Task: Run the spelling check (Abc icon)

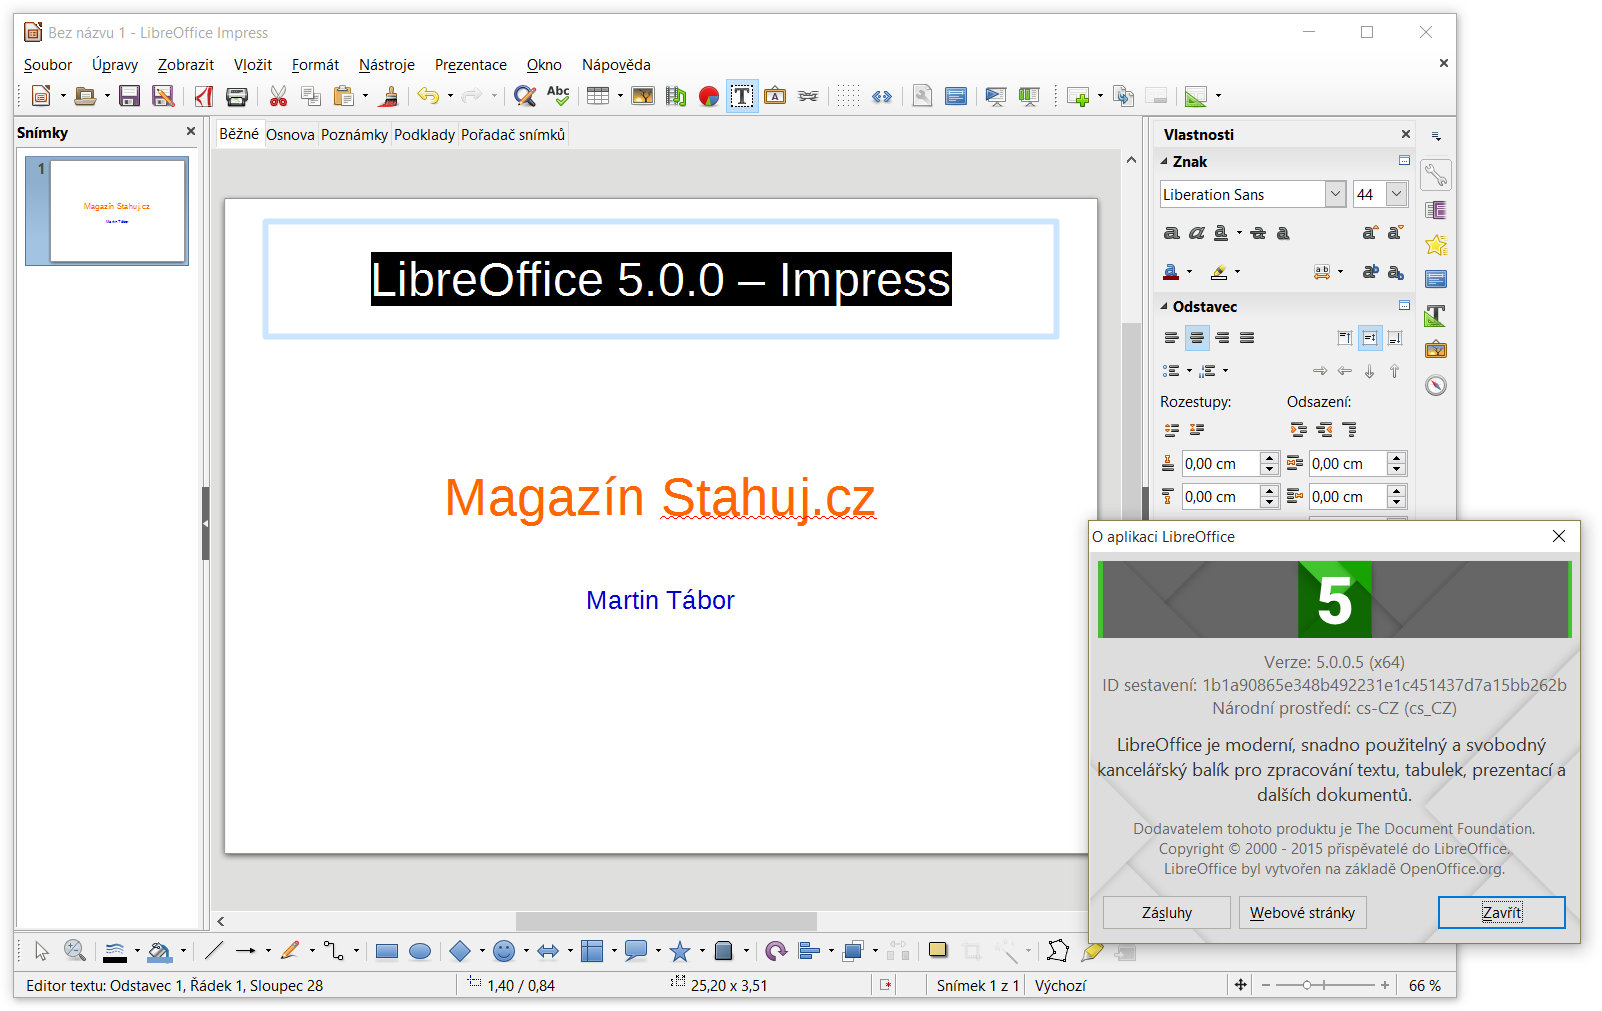Action: click(x=558, y=96)
